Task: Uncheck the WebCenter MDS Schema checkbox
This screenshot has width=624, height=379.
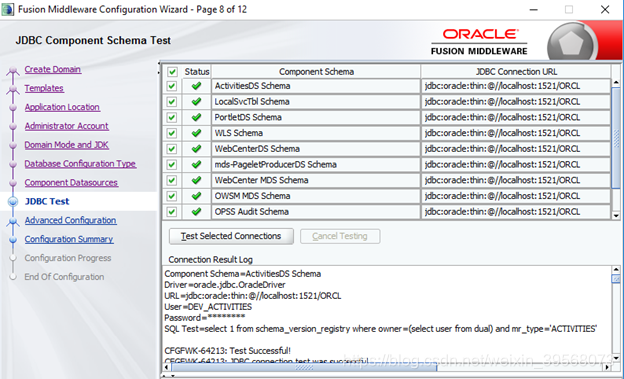Action: 172,180
